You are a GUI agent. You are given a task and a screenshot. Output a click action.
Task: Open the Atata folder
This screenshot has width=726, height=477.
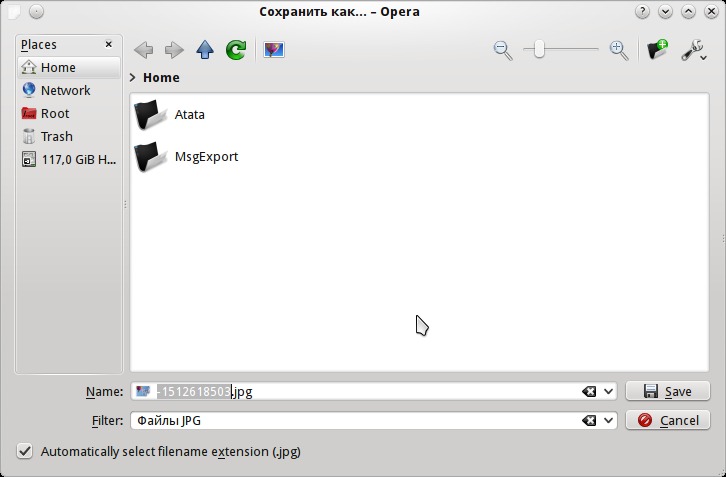tap(170, 114)
